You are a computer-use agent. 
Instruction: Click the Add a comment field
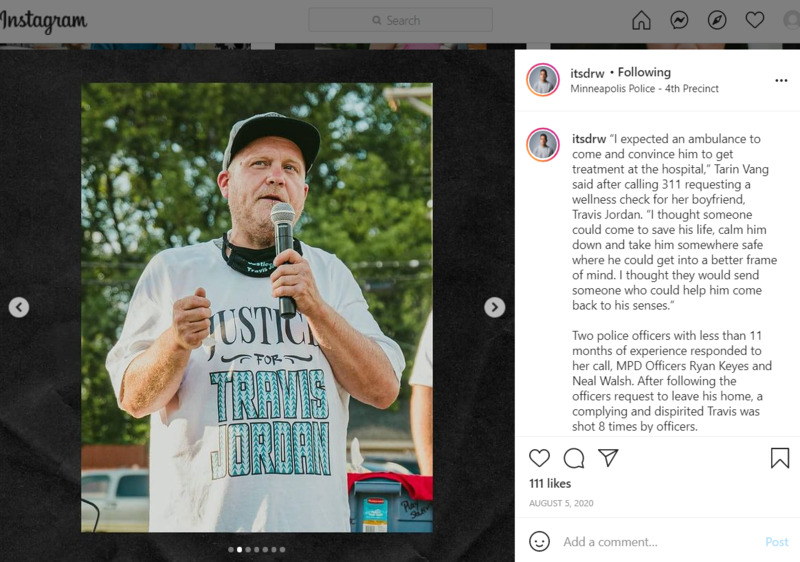658,542
